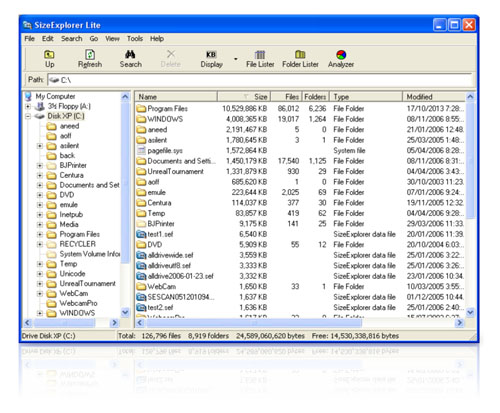Select alldrivewide.sef data file
The image size is (500, 413).
coord(165,255)
